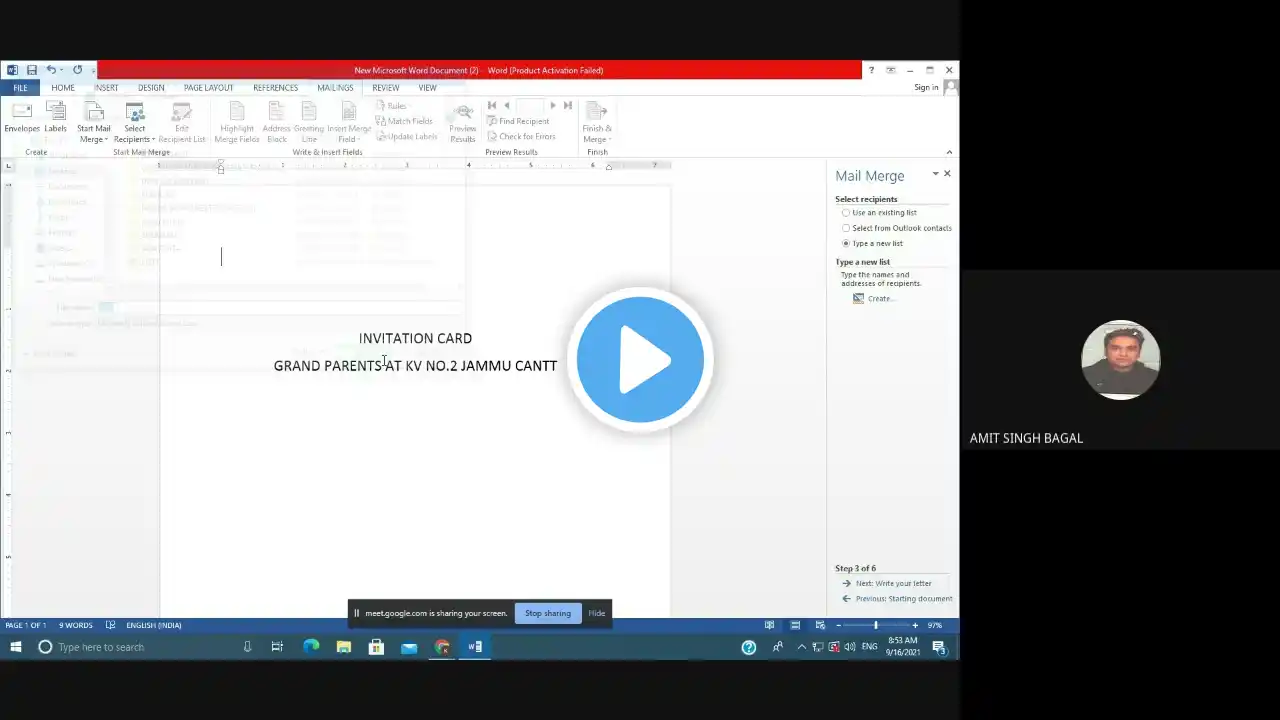Switch to Print Layout view icon

[795, 625]
